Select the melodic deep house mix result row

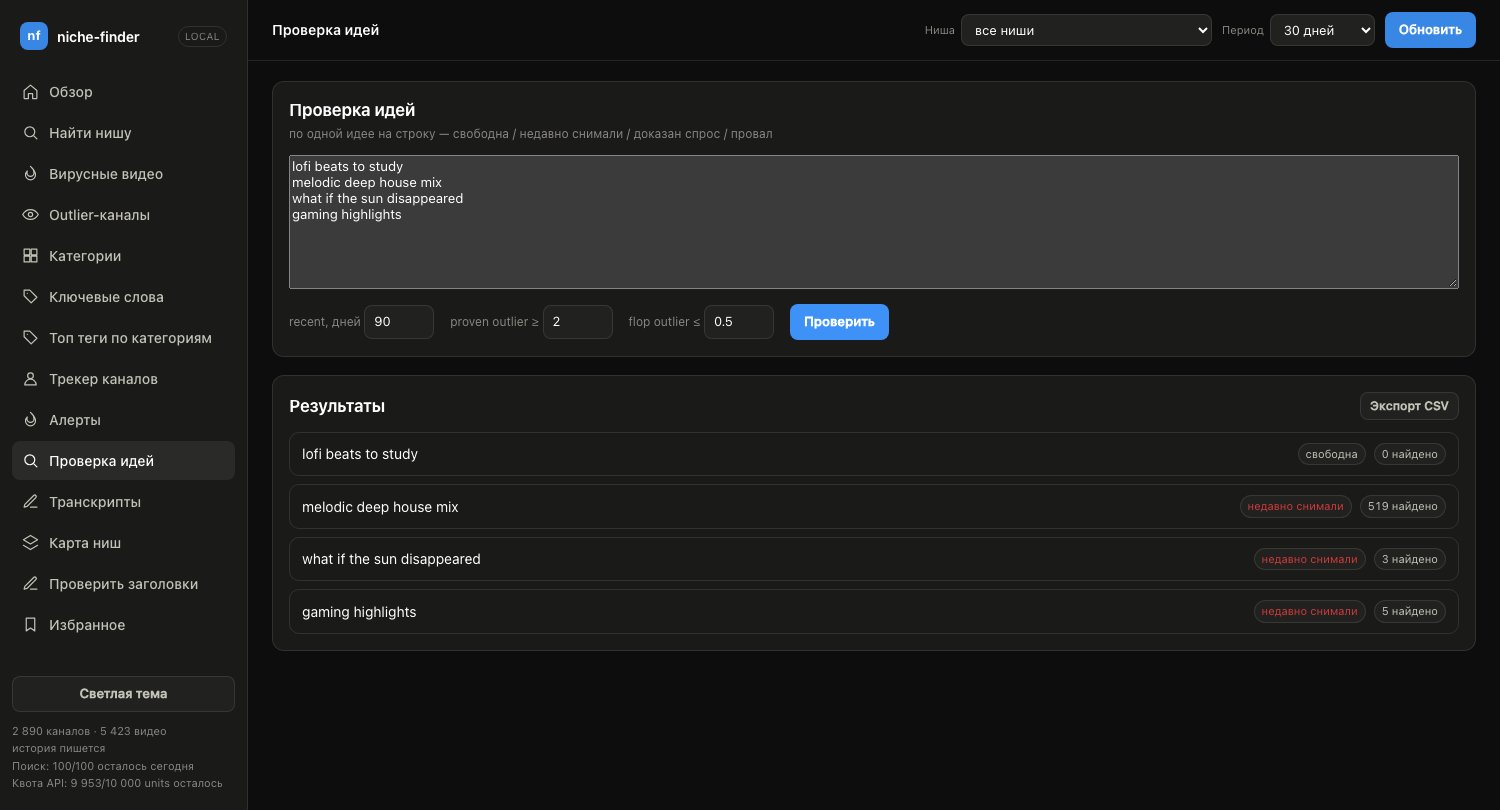[x=874, y=507]
